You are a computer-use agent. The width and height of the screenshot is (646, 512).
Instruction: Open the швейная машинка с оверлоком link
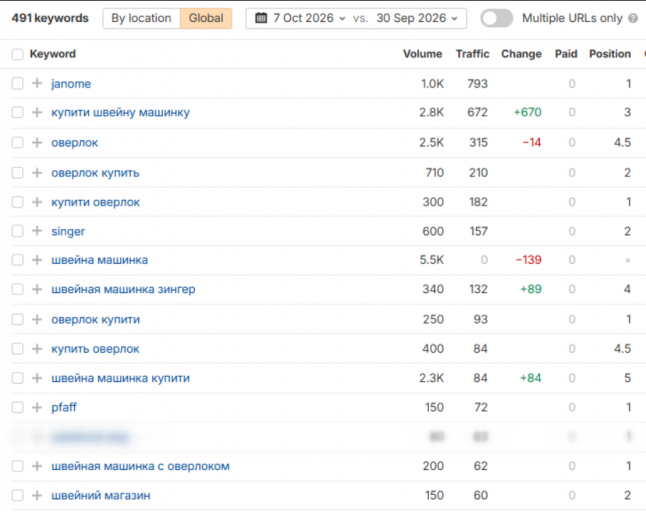pos(140,466)
